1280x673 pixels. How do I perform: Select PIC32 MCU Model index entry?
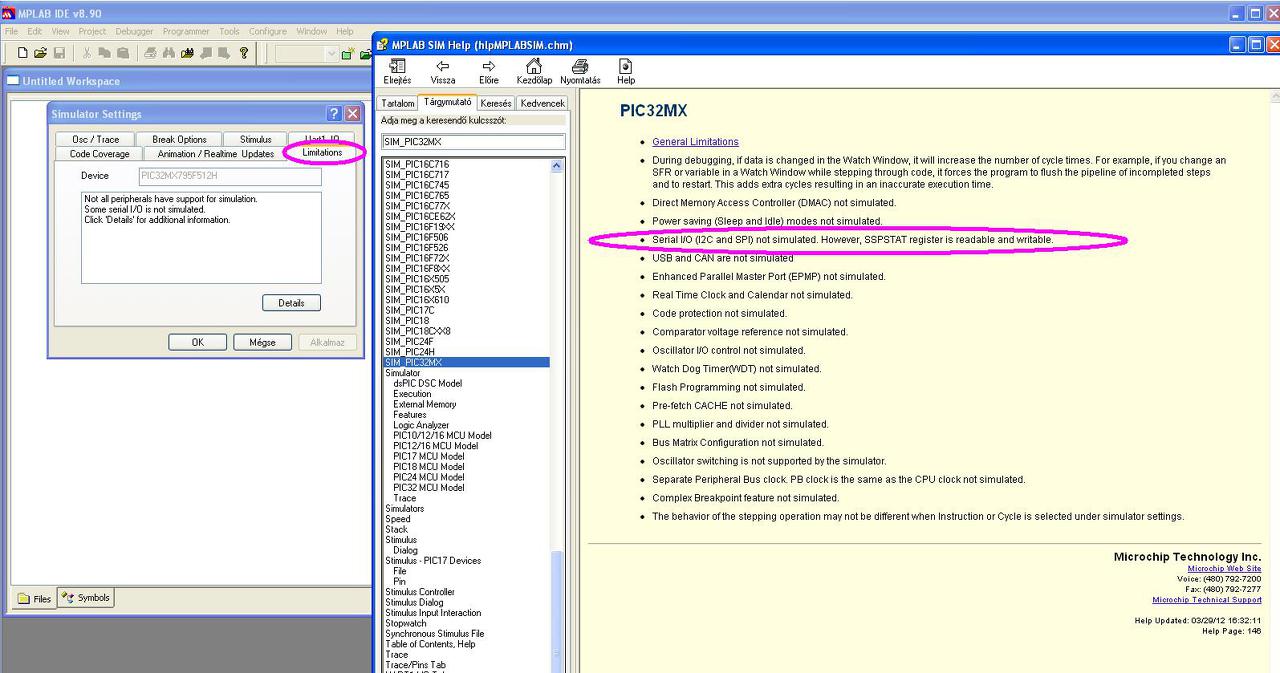(x=429, y=488)
